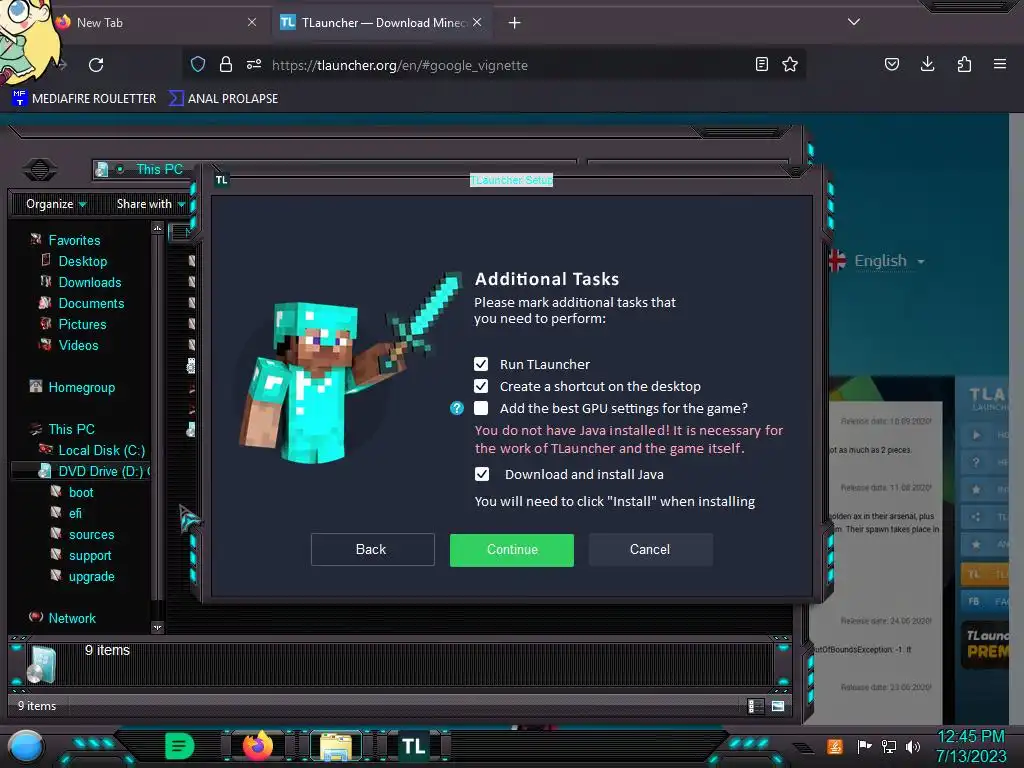Close the TLauncher tab
The height and width of the screenshot is (768, 1024).
(x=477, y=22)
